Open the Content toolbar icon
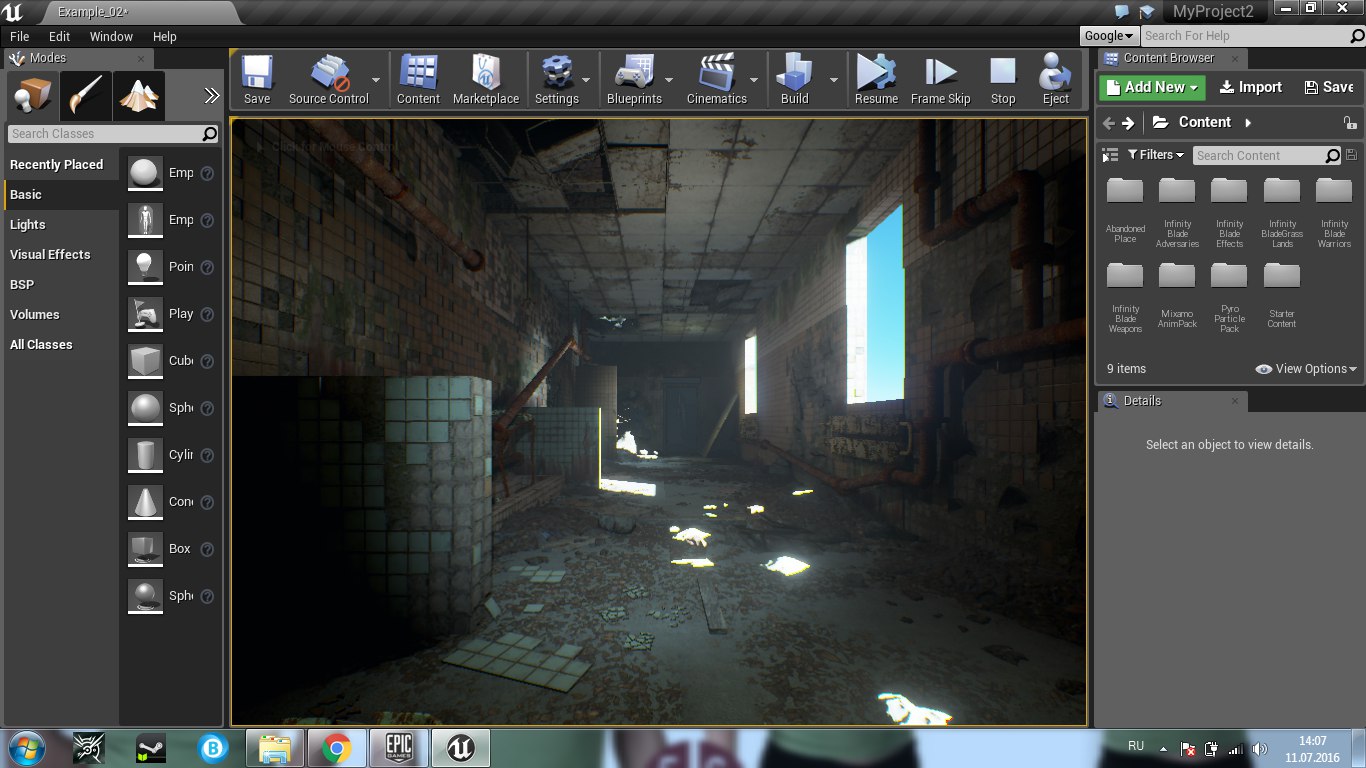Image resolution: width=1366 pixels, height=768 pixels. point(418,79)
